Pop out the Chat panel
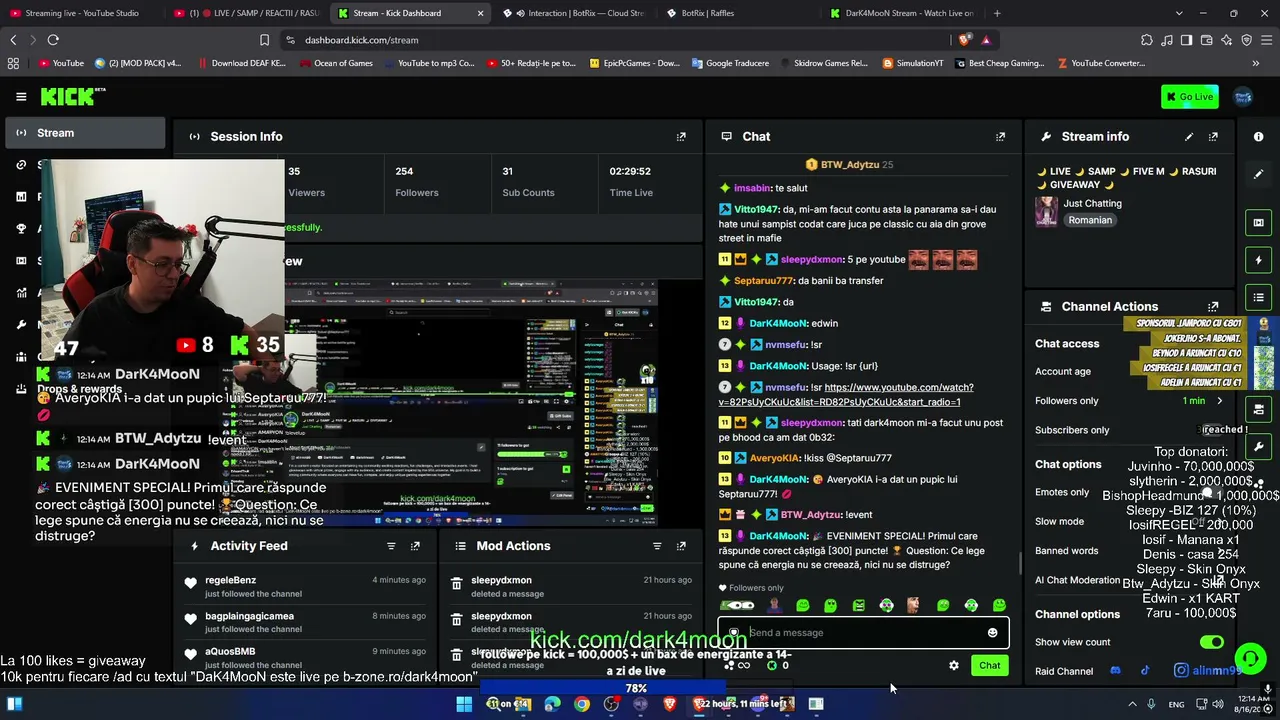1280x720 pixels. click(1000, 137)
